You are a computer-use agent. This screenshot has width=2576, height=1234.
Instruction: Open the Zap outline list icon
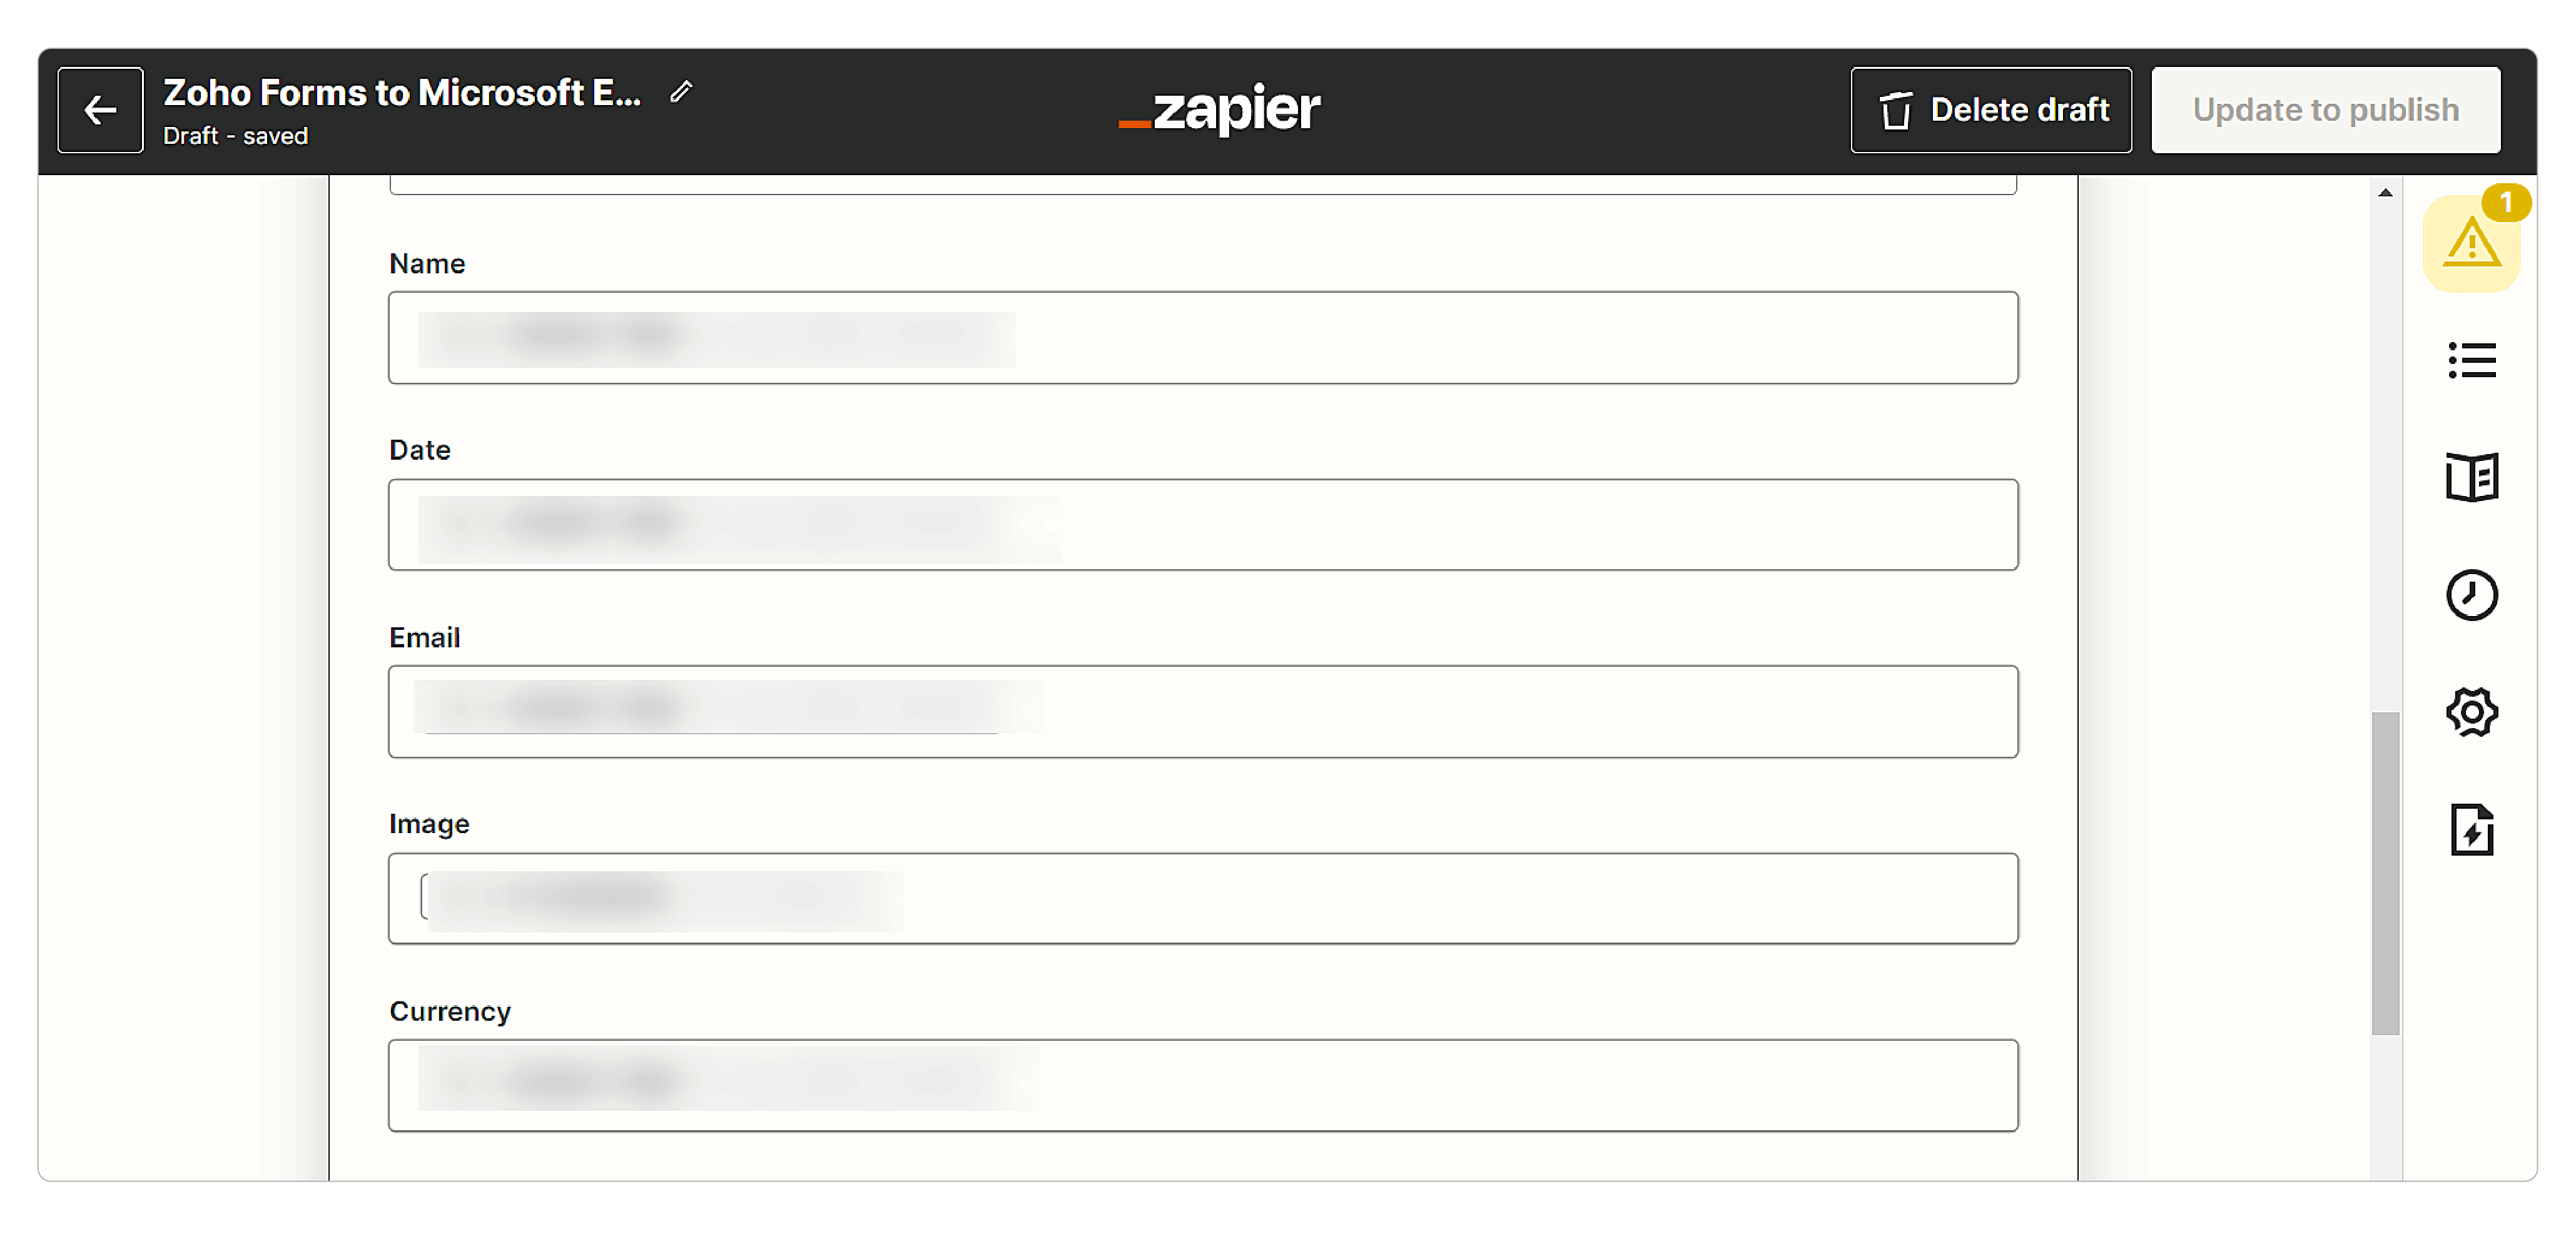(2472, 360)
